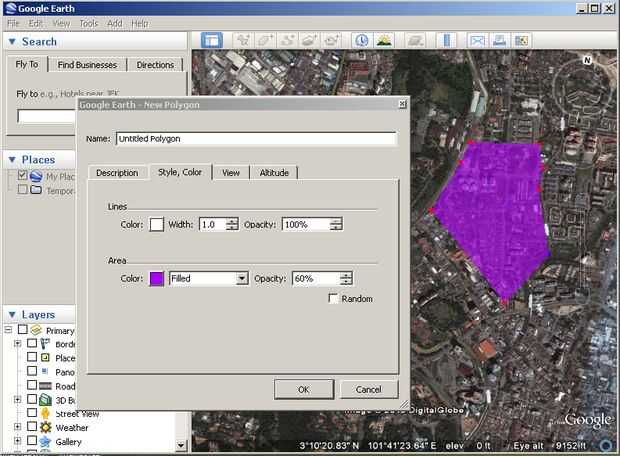The image size is (620, 456).
Task: Click the Temporary Places folder icon
Action: 36,190
